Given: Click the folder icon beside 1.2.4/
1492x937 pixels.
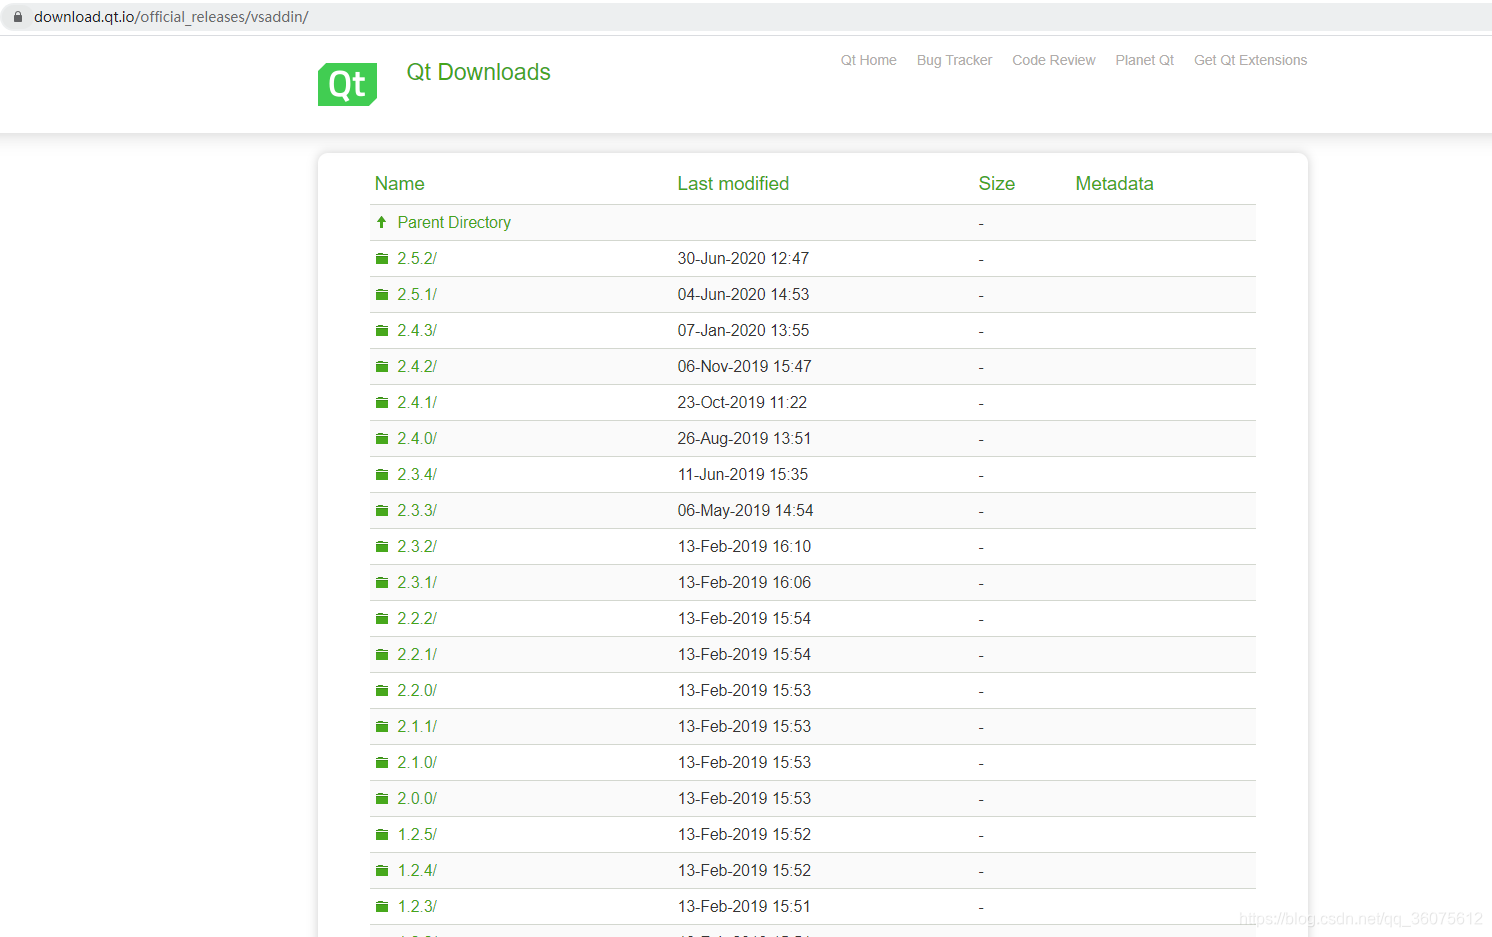Looking at the screenshot, I should 382,871.
